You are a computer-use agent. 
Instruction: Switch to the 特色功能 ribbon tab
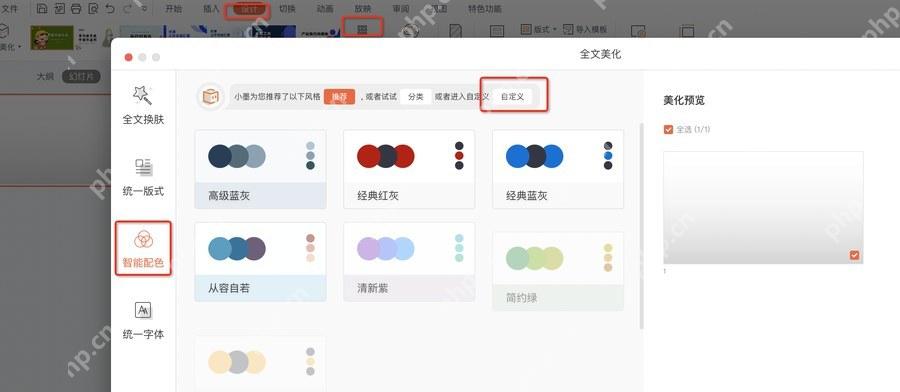pyautogui.click(x=484, y=9)
